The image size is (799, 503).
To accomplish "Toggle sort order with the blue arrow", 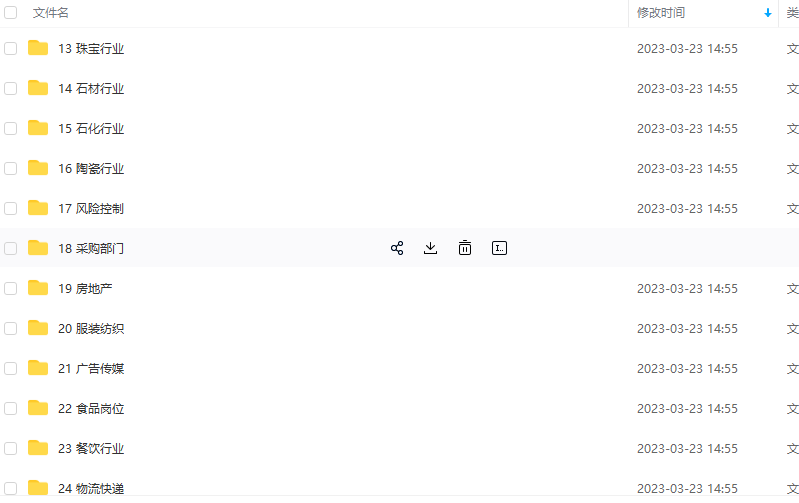I will (x=767, y=13).
